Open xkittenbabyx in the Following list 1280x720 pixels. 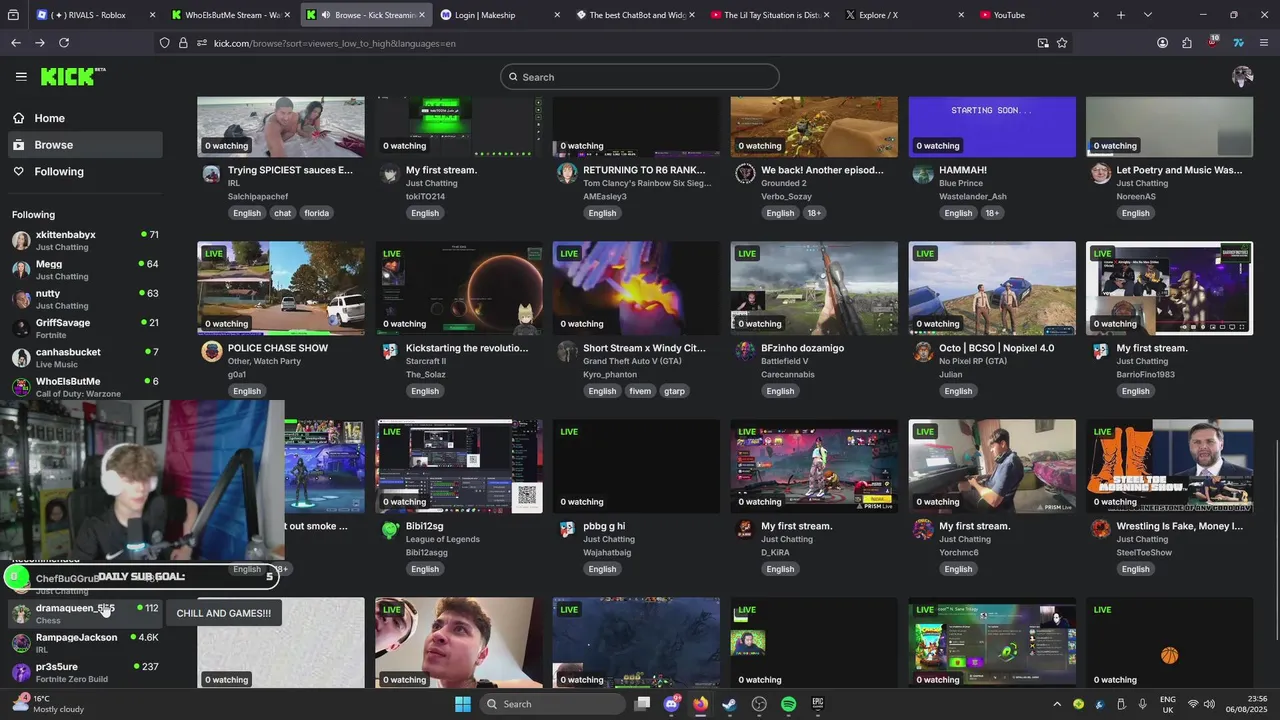coord(85,240)
